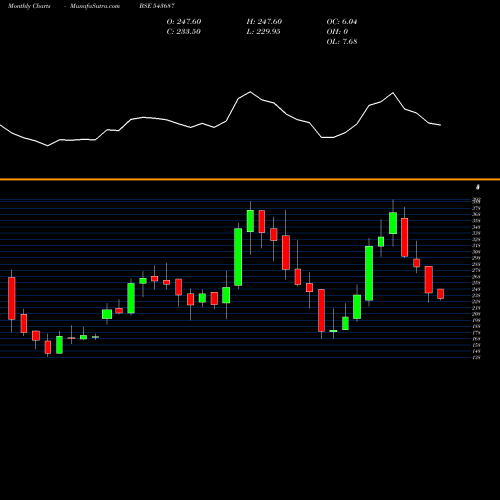Select the 'BSE 543687' symbol text
This screenshot has width=500, height=500.
(x=157, y=6)
